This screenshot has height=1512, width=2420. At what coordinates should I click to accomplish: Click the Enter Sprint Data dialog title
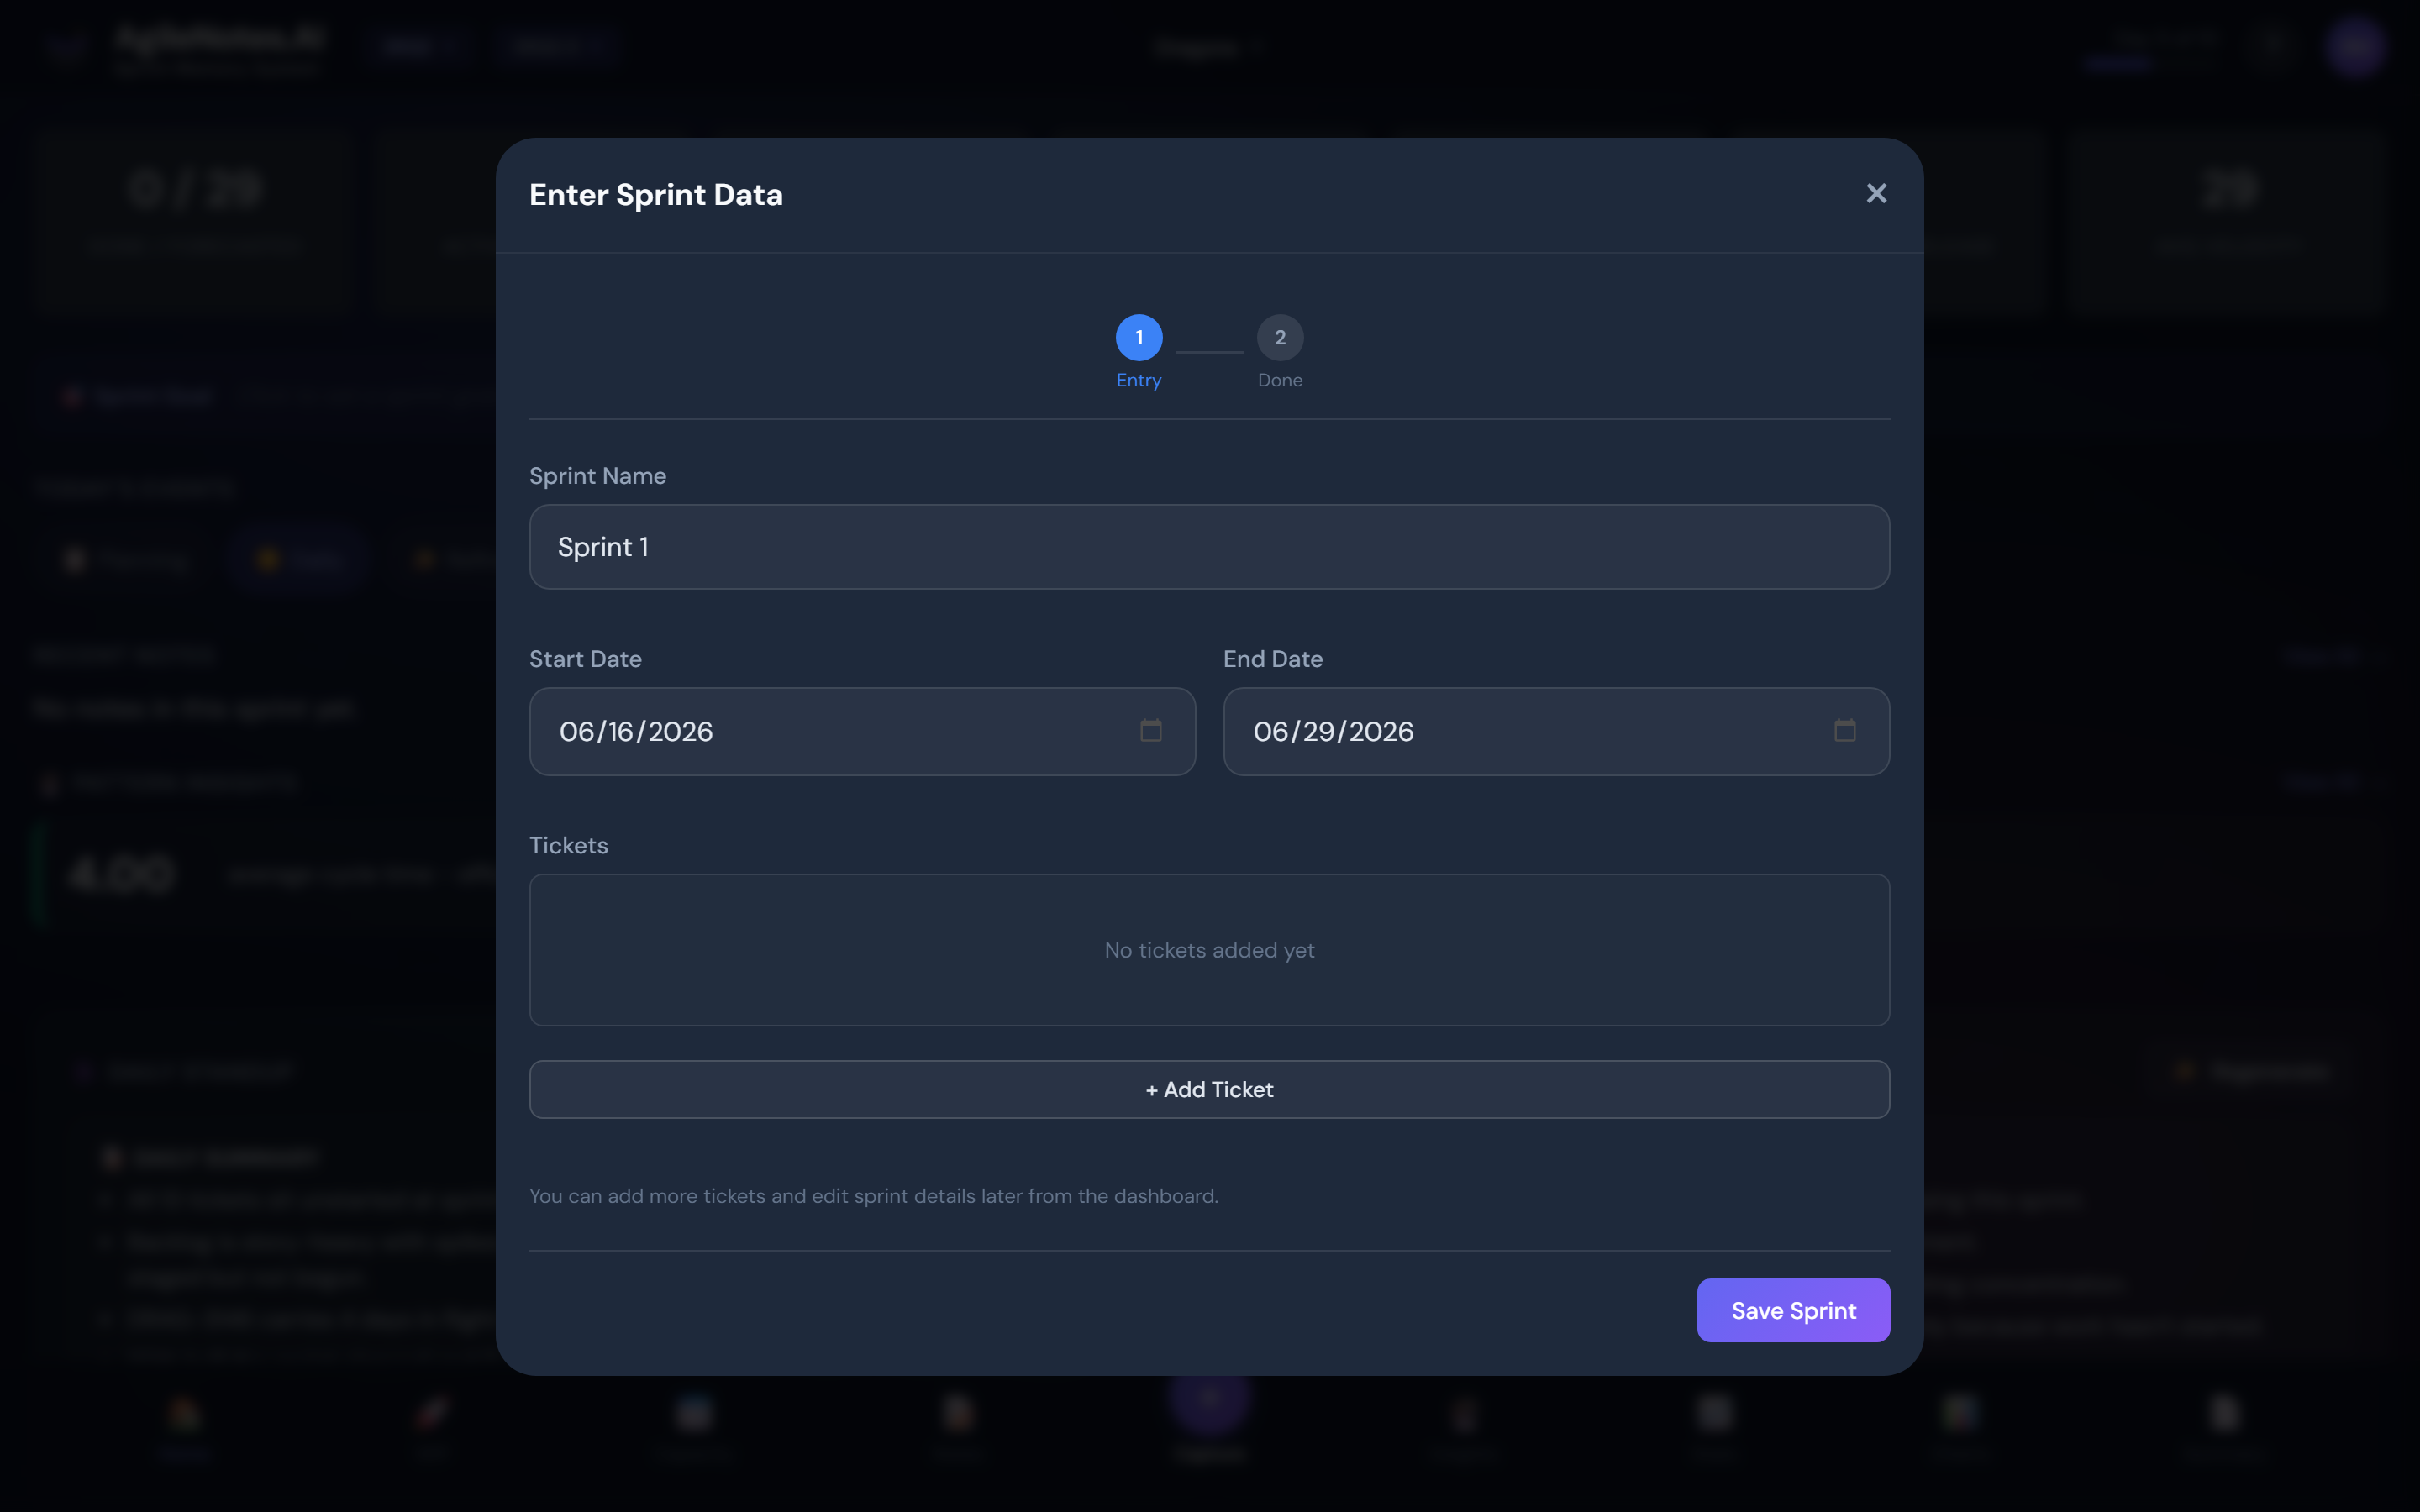pos(656,195)
